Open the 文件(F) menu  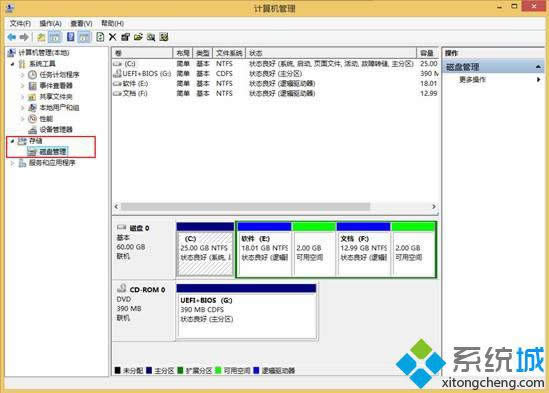point(20,23)
